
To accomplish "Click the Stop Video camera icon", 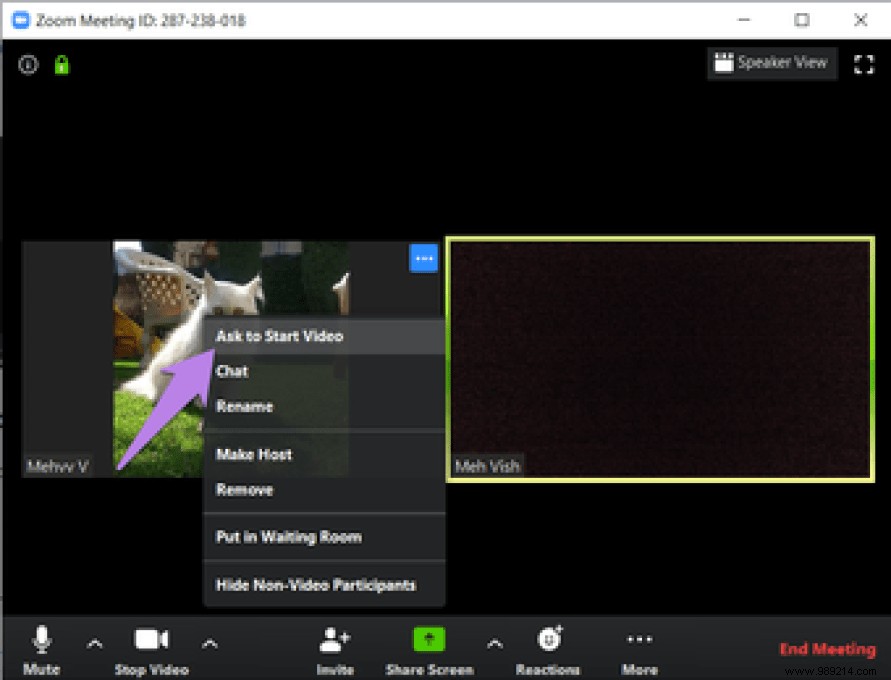I will (151, 638).
